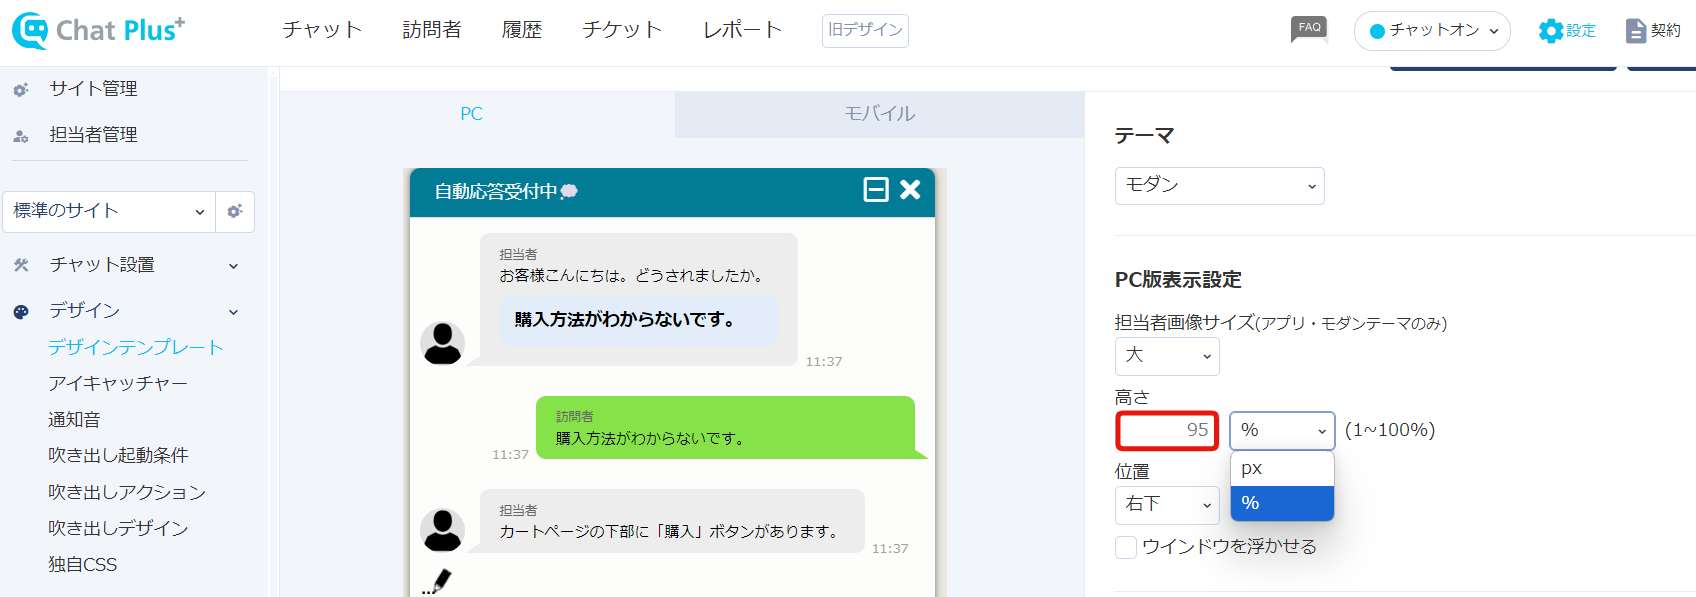This screenshot has width=1696, height=597.
Task: Select px option in unit list
Action: [1282, 469]
